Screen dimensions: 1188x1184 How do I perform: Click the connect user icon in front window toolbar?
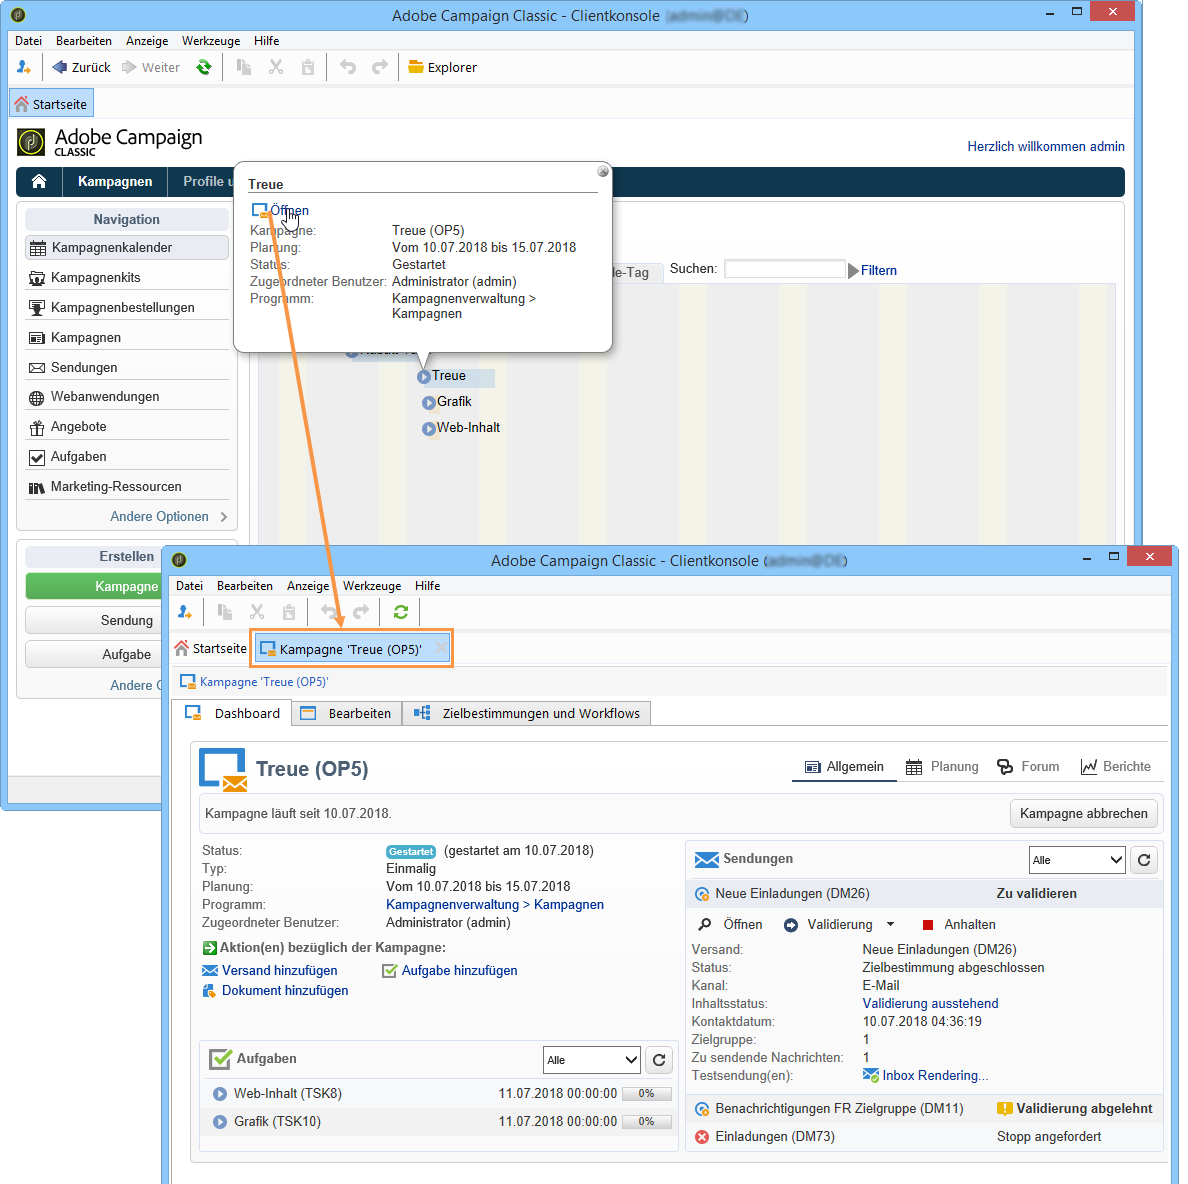point(185,612)
